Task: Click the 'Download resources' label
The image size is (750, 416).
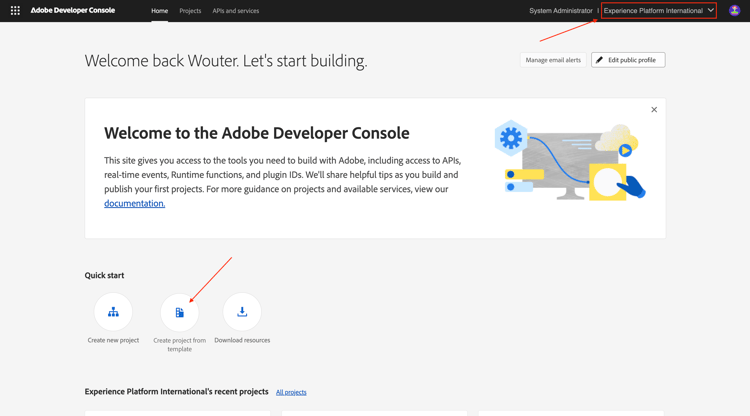Action: [242, 340]
